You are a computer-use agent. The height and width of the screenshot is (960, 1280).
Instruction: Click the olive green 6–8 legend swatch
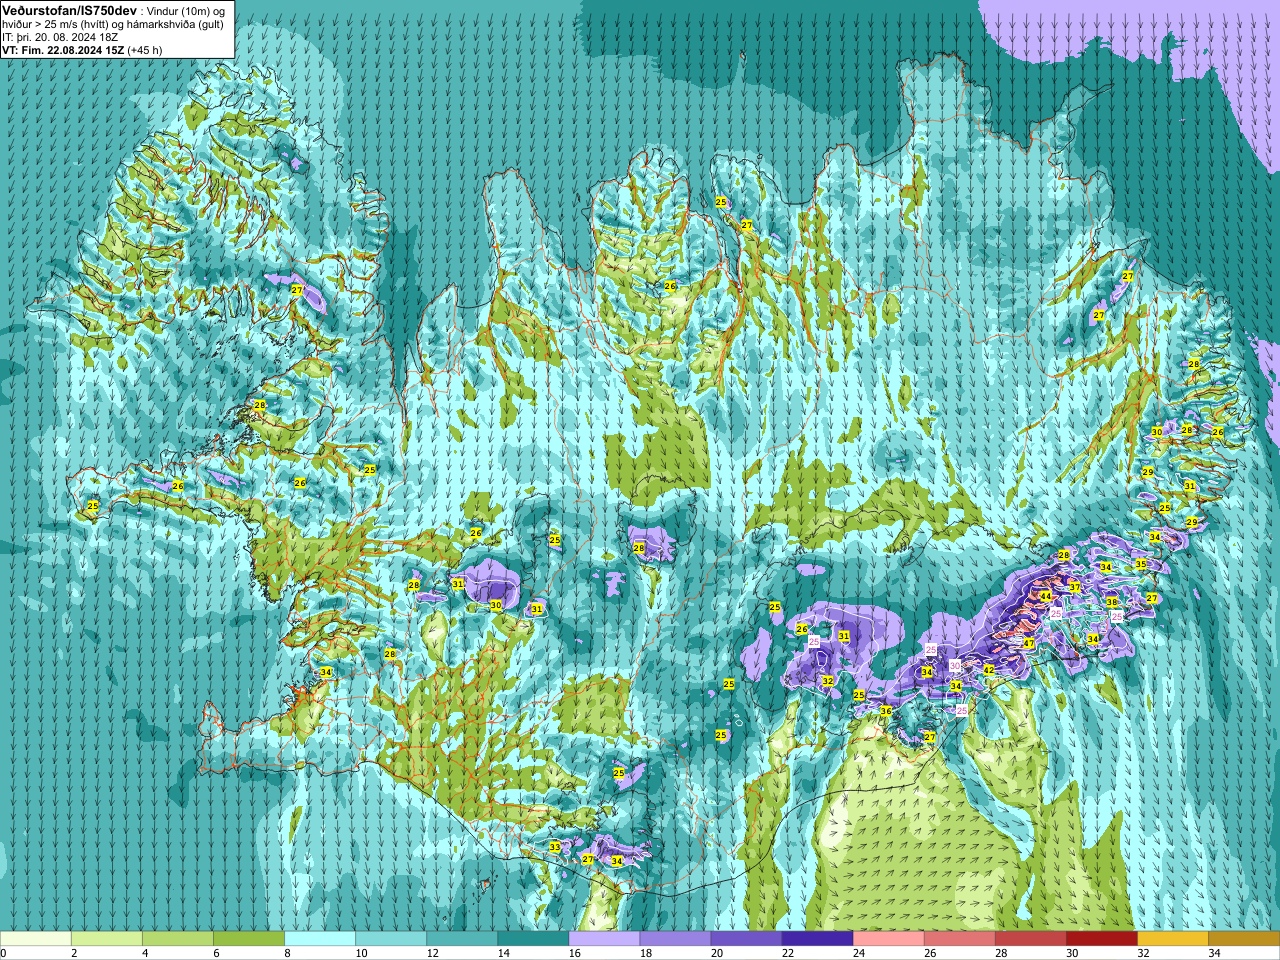coord(249,939)
